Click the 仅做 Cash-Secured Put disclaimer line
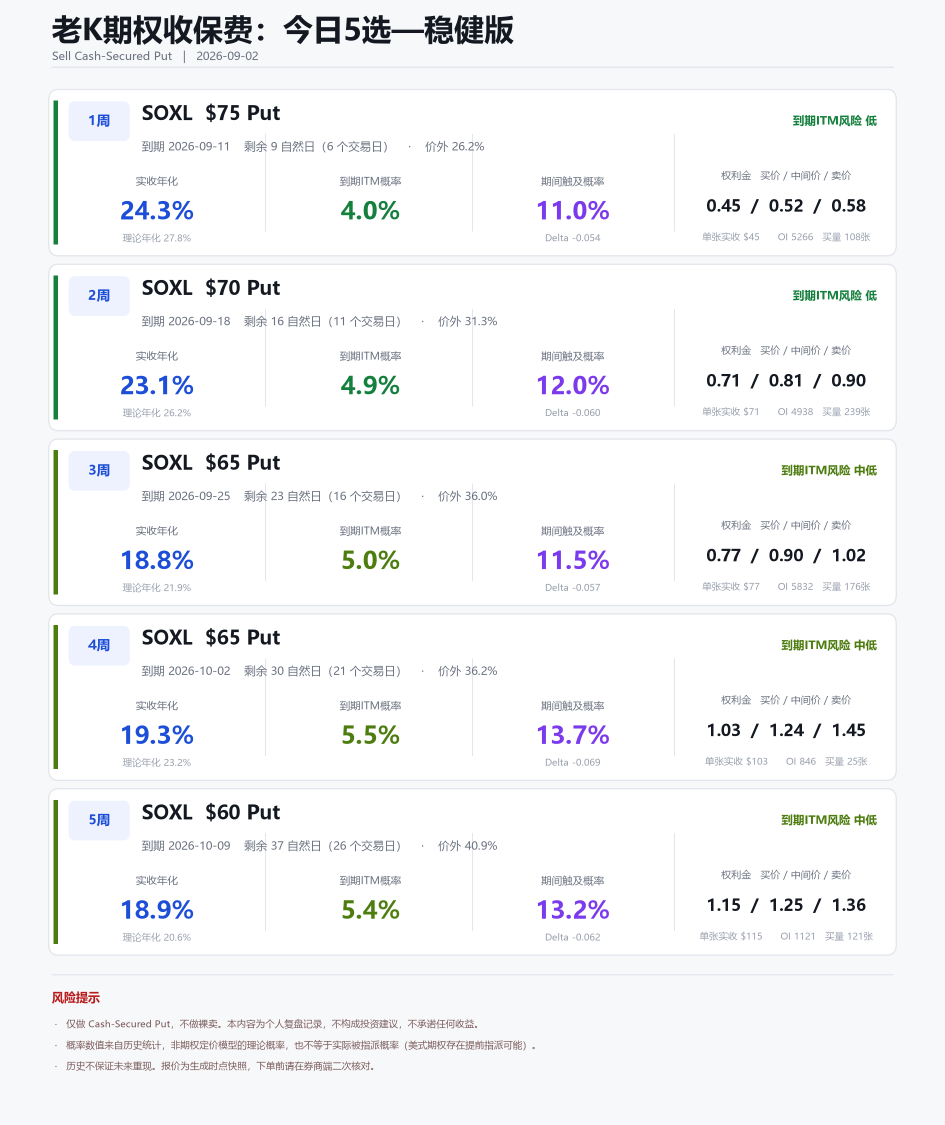This screenshot has height=1125, width=945. [x=273, y=1025]
